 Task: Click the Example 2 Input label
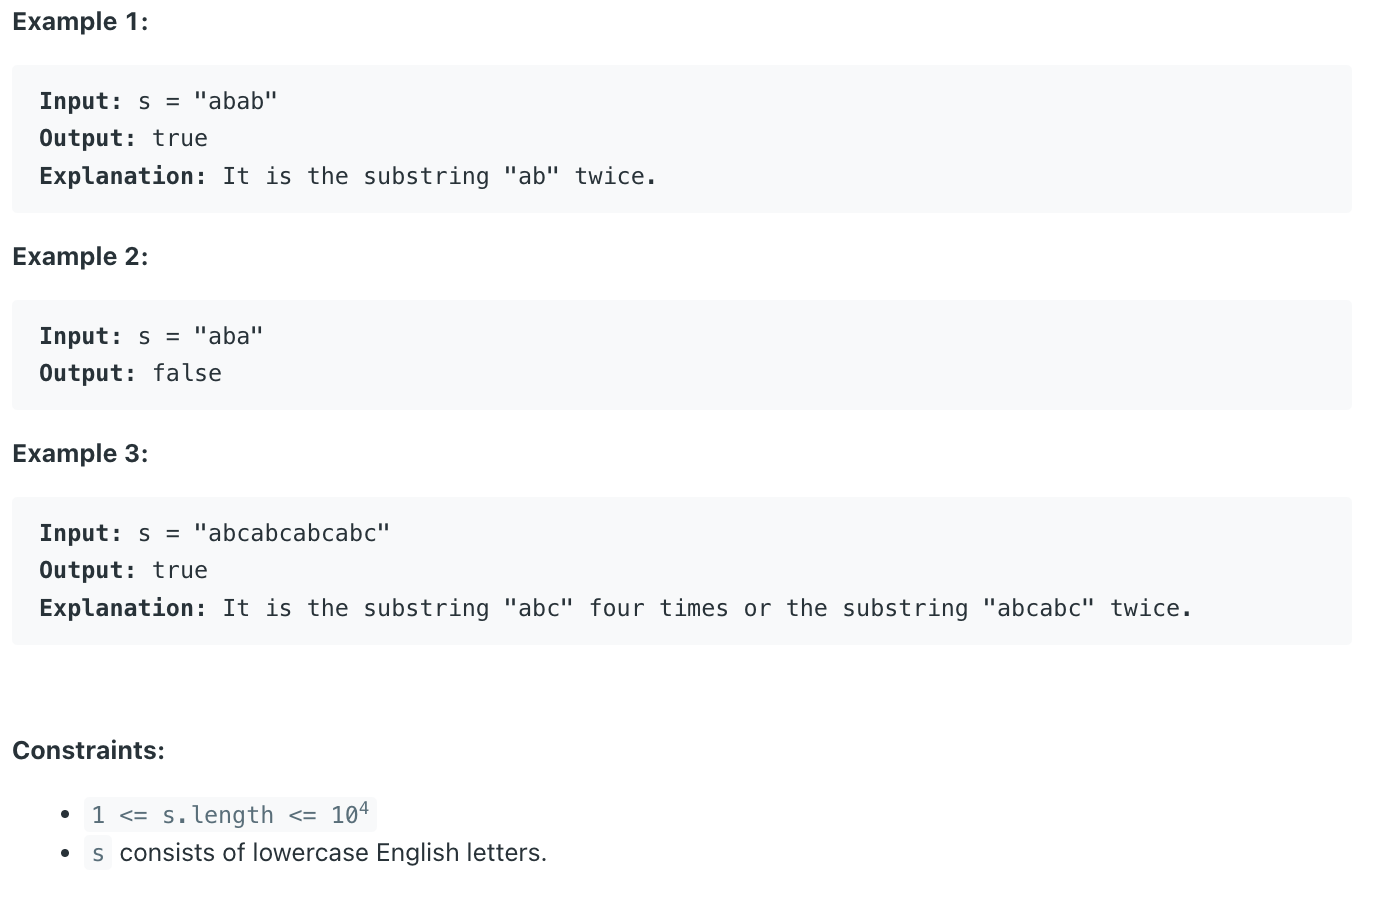tap(81, 336)
